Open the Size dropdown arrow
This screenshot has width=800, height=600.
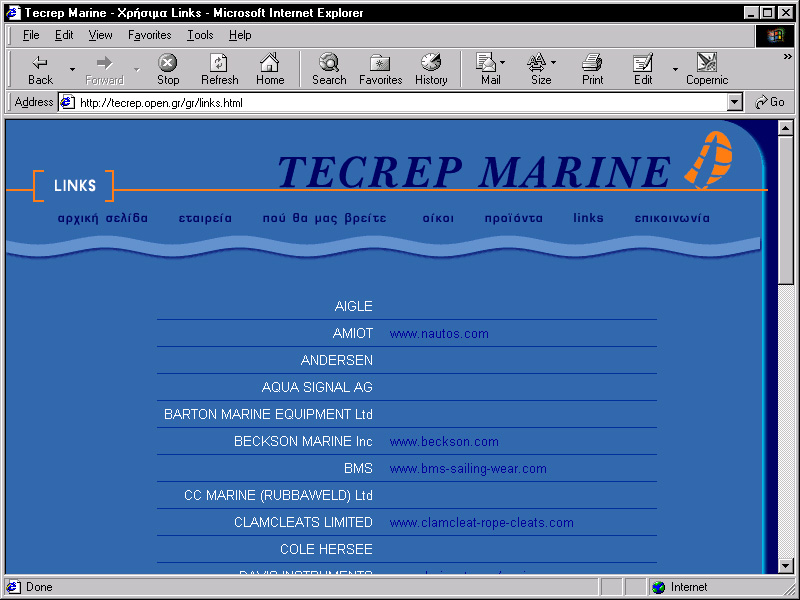click(x=554, y=62)
